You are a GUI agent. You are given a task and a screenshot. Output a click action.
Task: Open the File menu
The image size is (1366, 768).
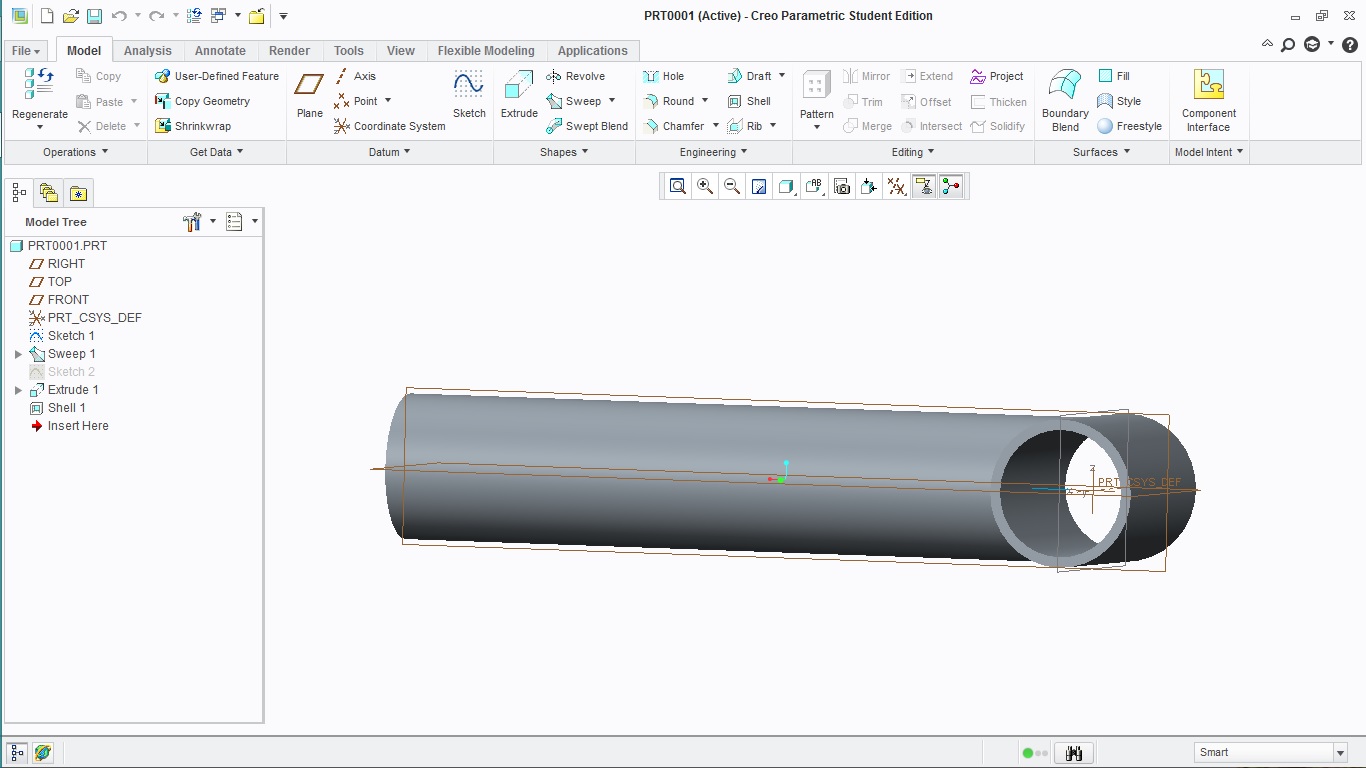pos(26,51)
